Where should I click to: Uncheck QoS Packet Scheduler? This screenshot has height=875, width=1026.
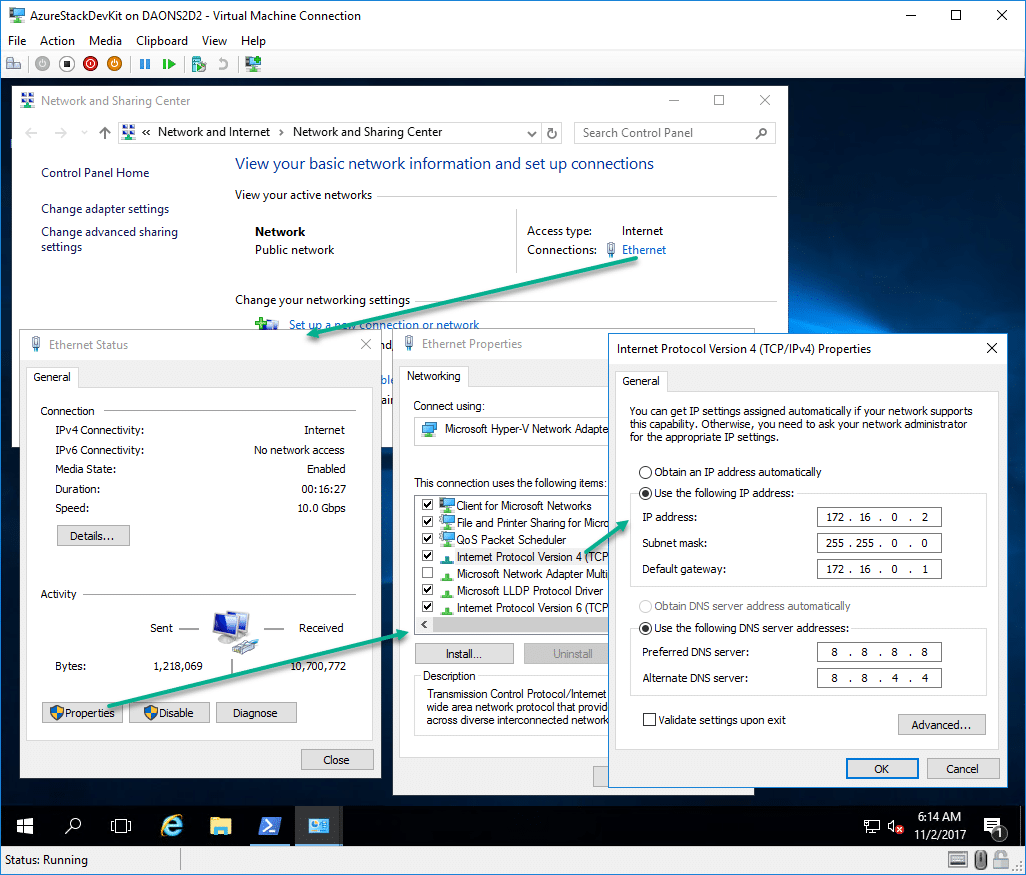coord(427,539)
